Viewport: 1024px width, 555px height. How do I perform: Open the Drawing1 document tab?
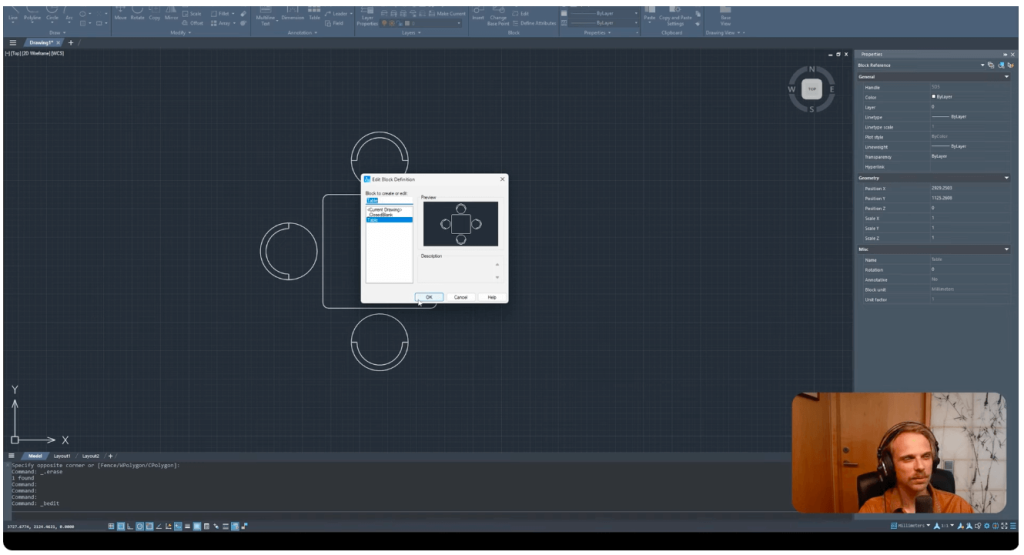[42, 43]
